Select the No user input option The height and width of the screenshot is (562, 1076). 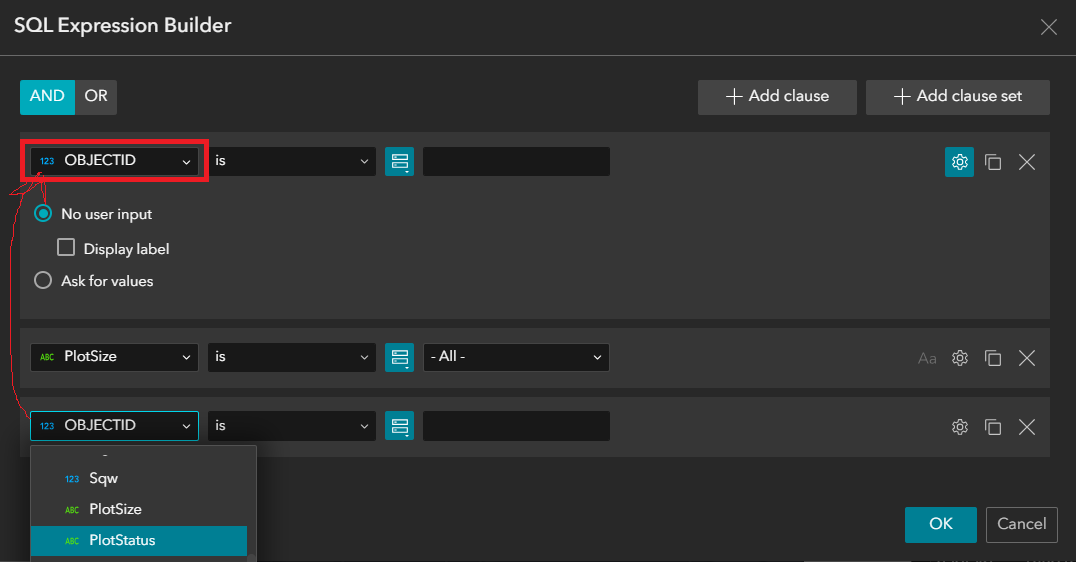[43, 213]
